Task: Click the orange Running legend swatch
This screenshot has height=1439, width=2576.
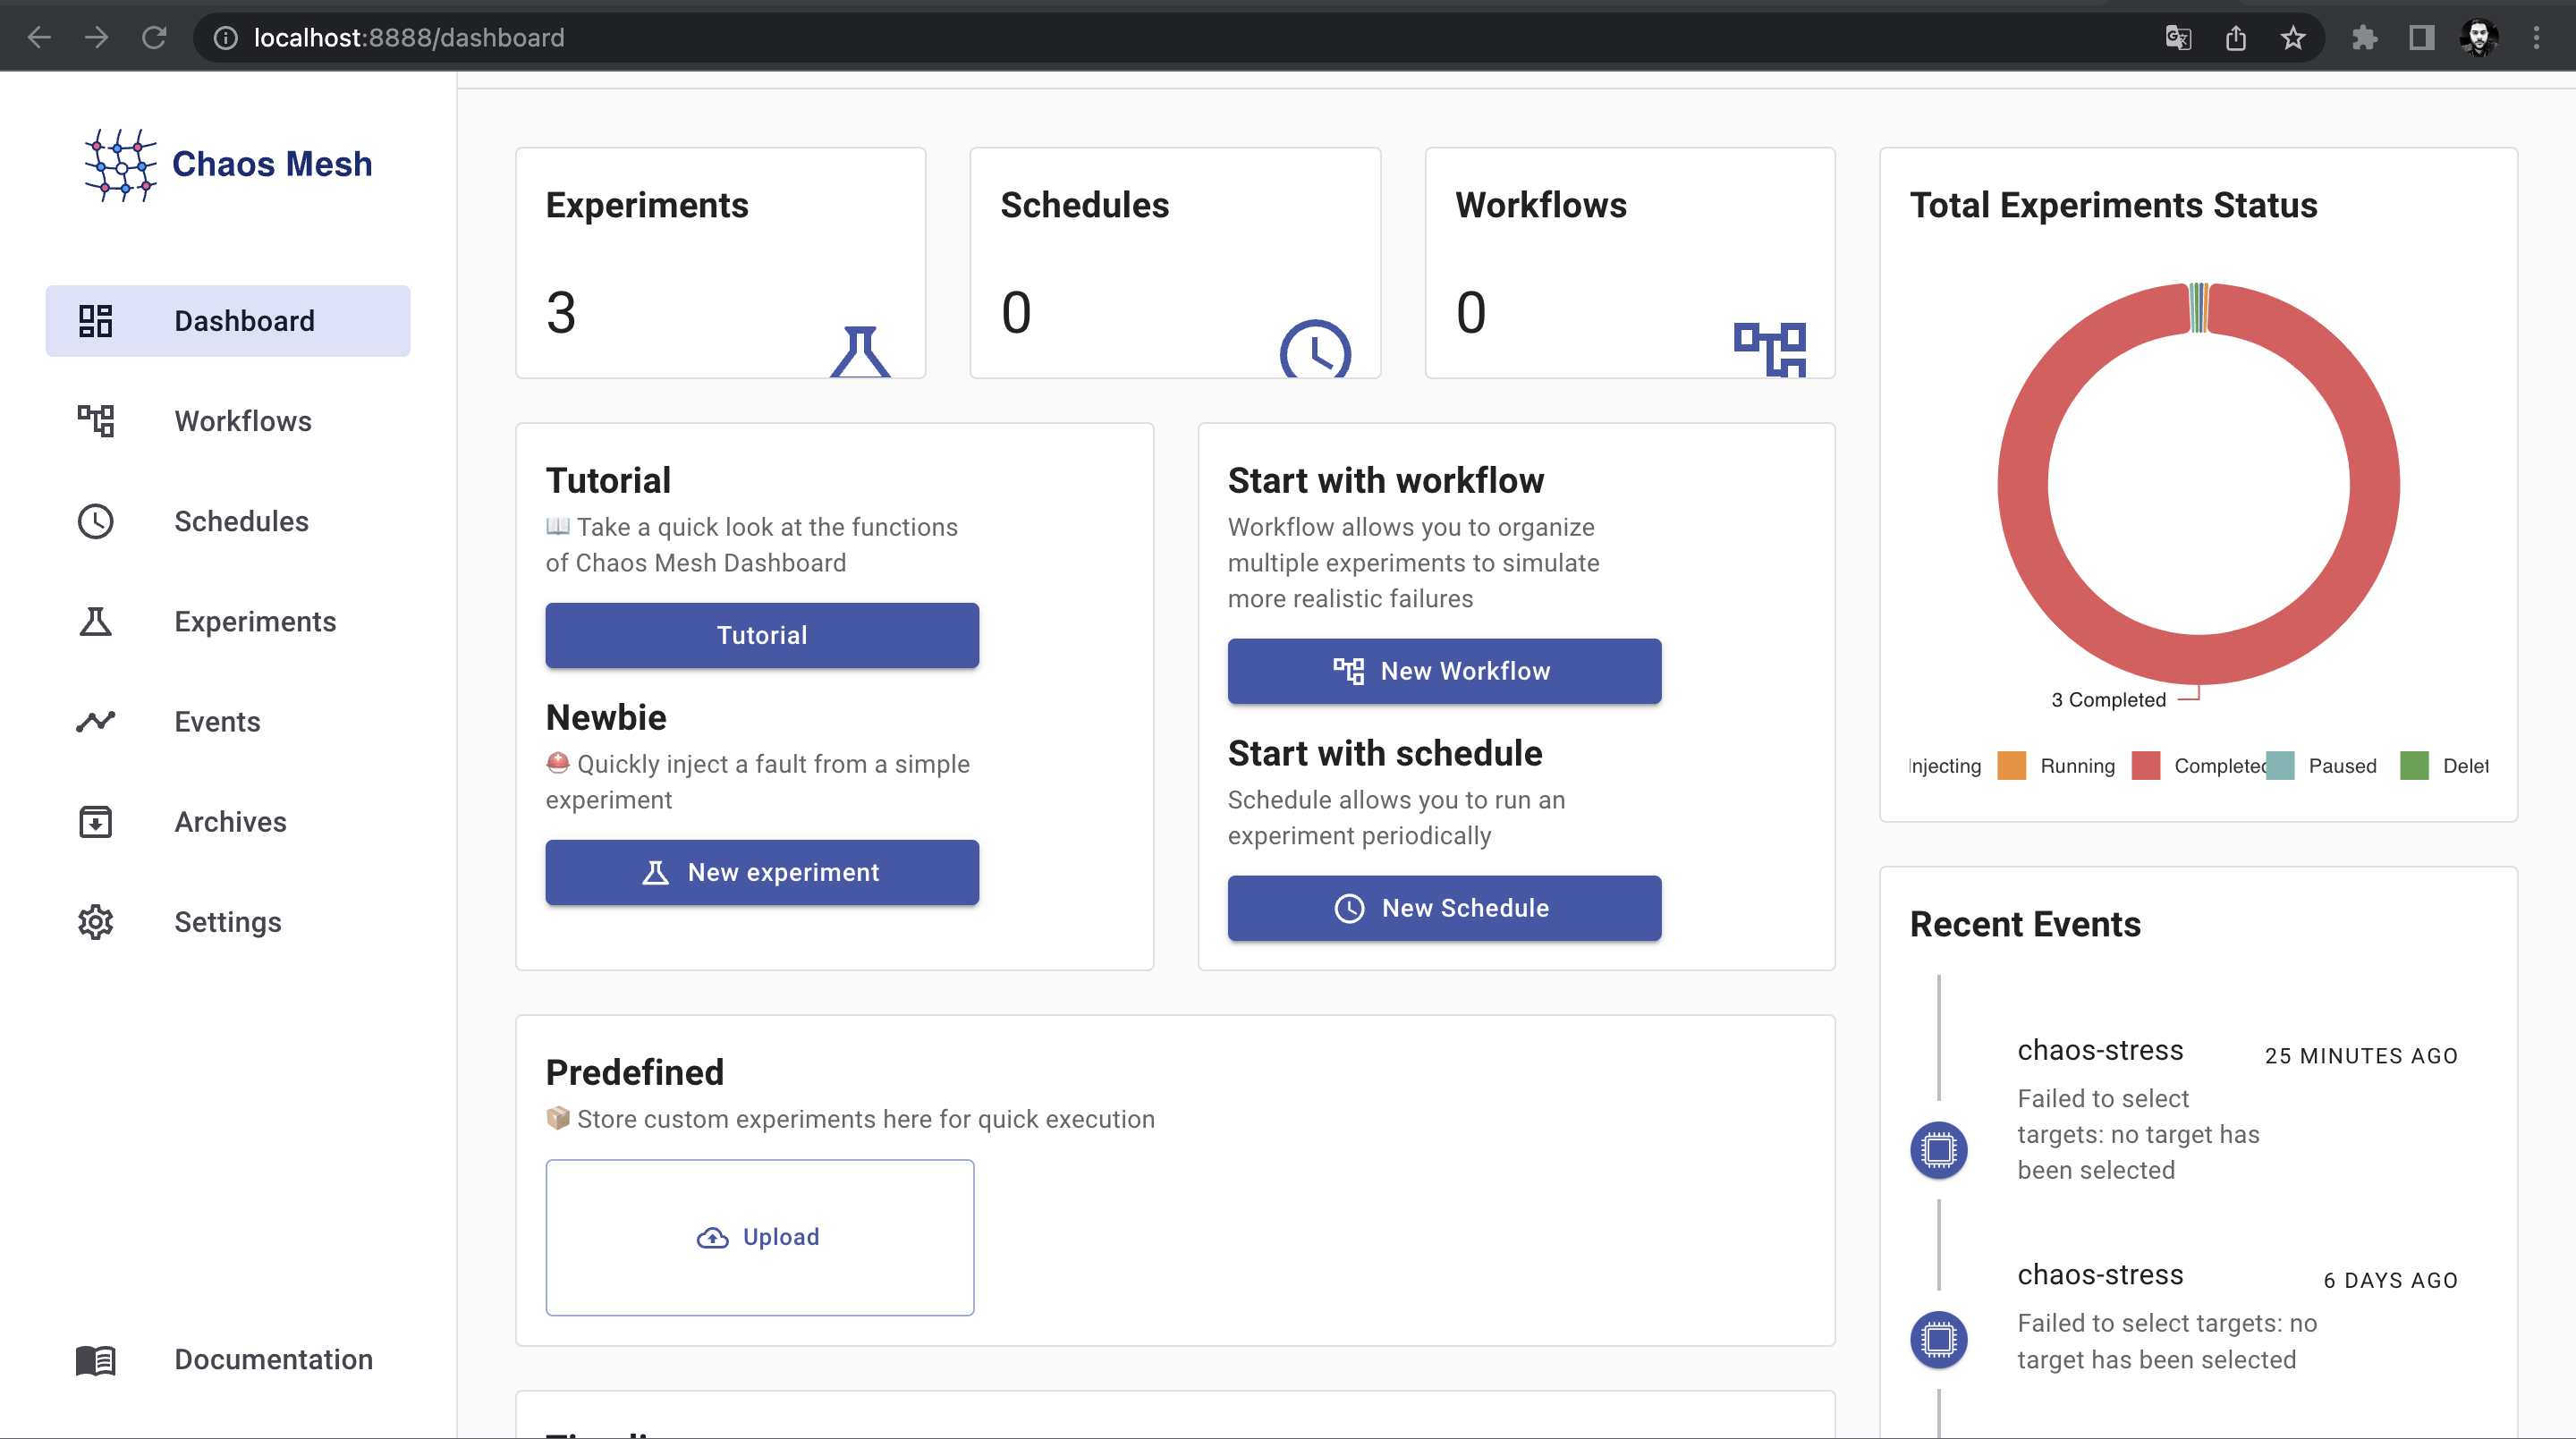Action: pyautogui.click(x=2011, y=766)
